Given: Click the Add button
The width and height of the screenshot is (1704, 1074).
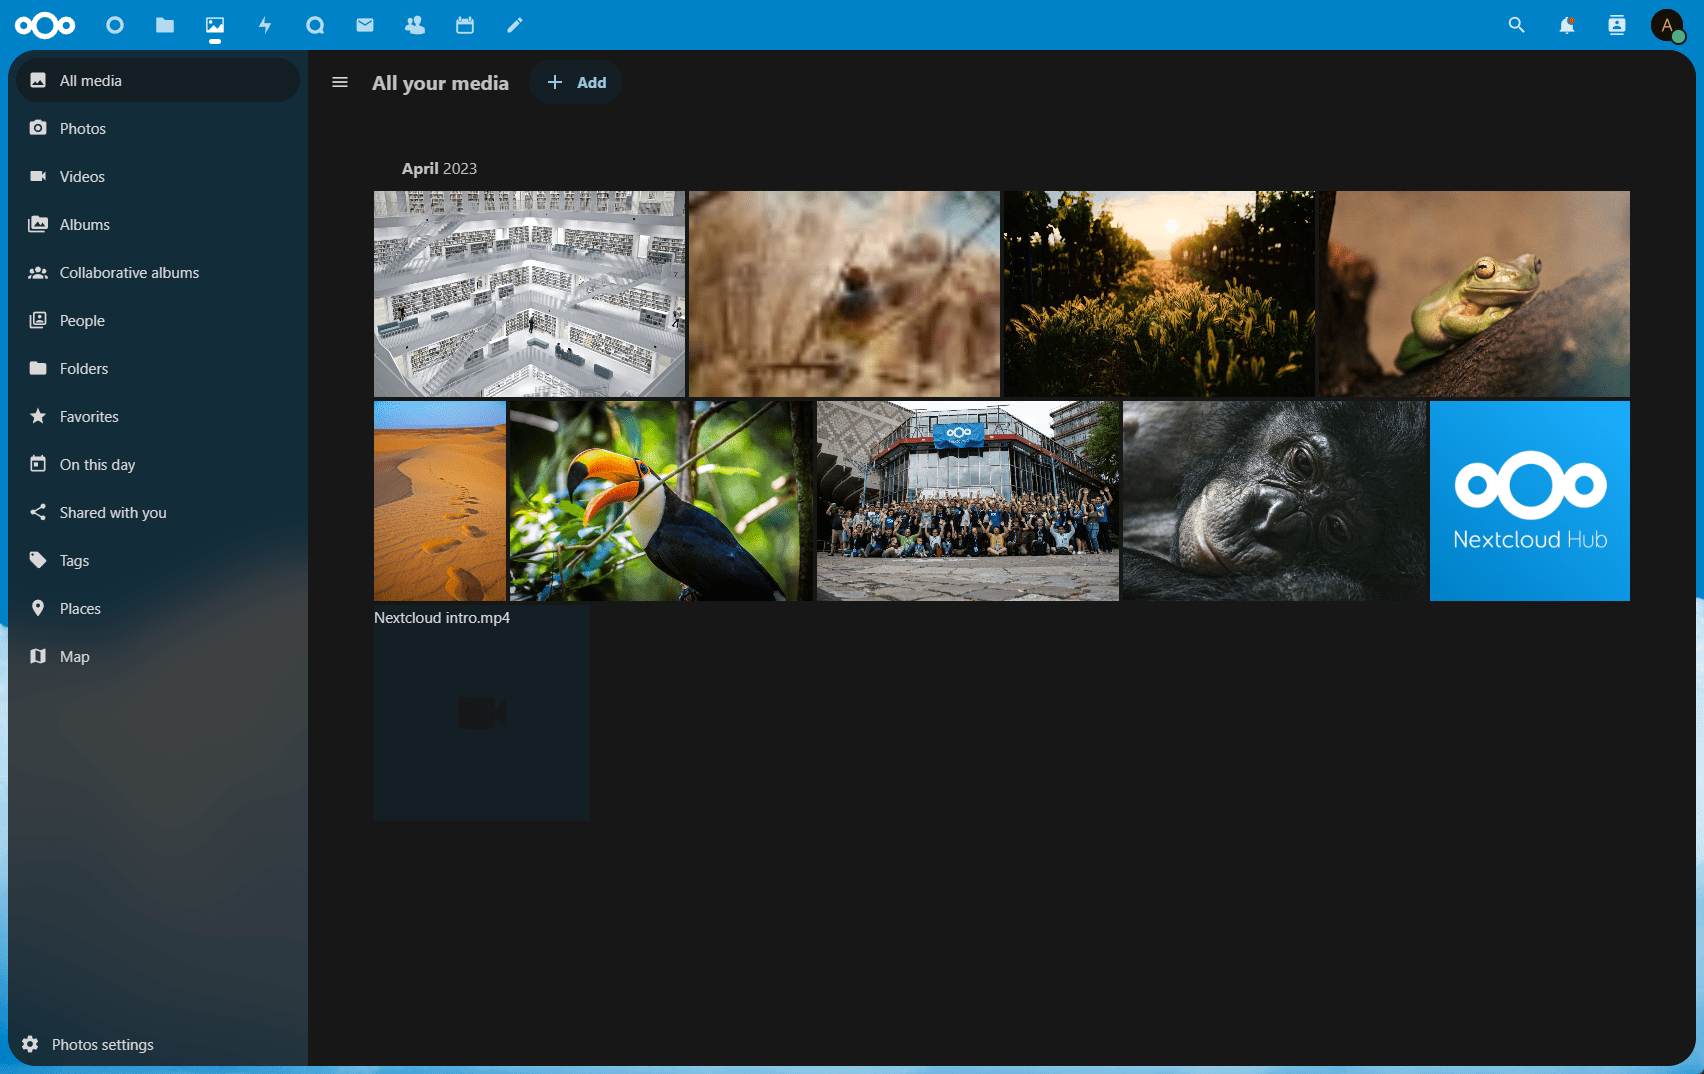Looking at the screenshot, I should [576, 82].
